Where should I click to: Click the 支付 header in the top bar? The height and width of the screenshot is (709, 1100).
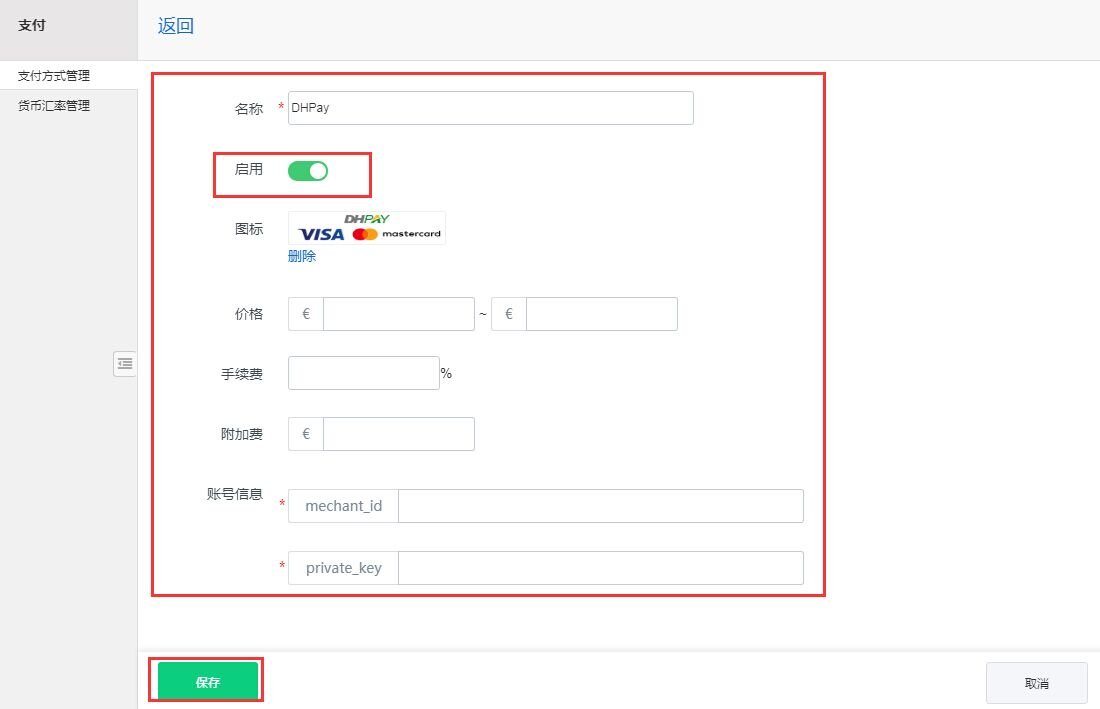pyautogui.click(x=31, y=24)
